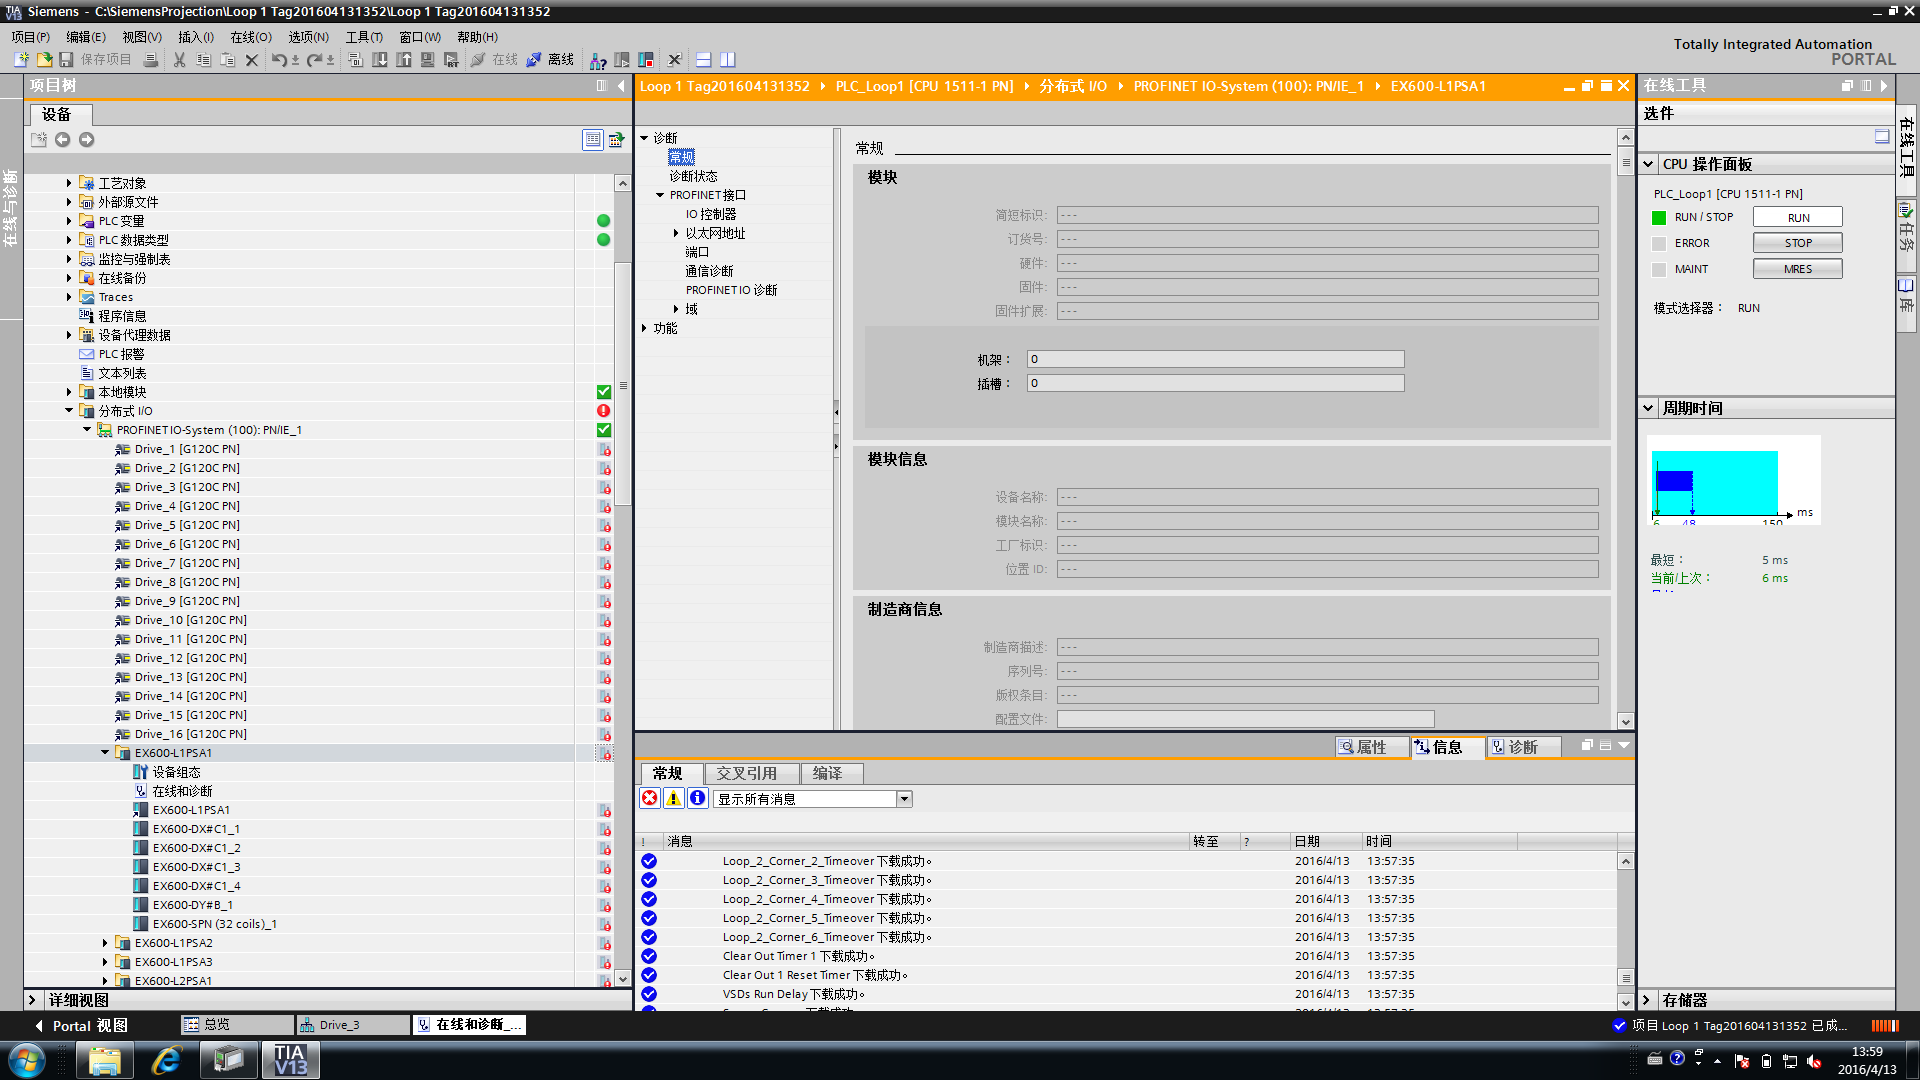Open the 在线(O) menu

(250, 37)
